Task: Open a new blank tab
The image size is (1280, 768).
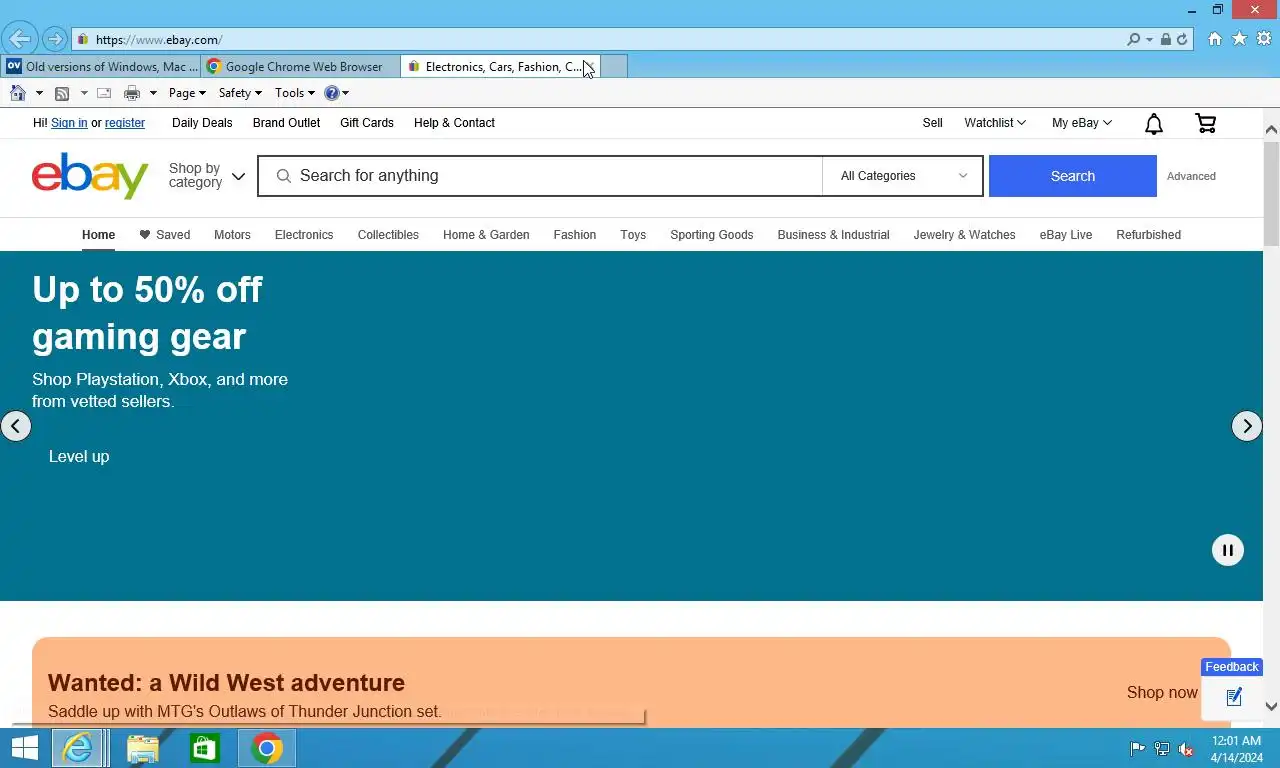Action: coord(614,67)
